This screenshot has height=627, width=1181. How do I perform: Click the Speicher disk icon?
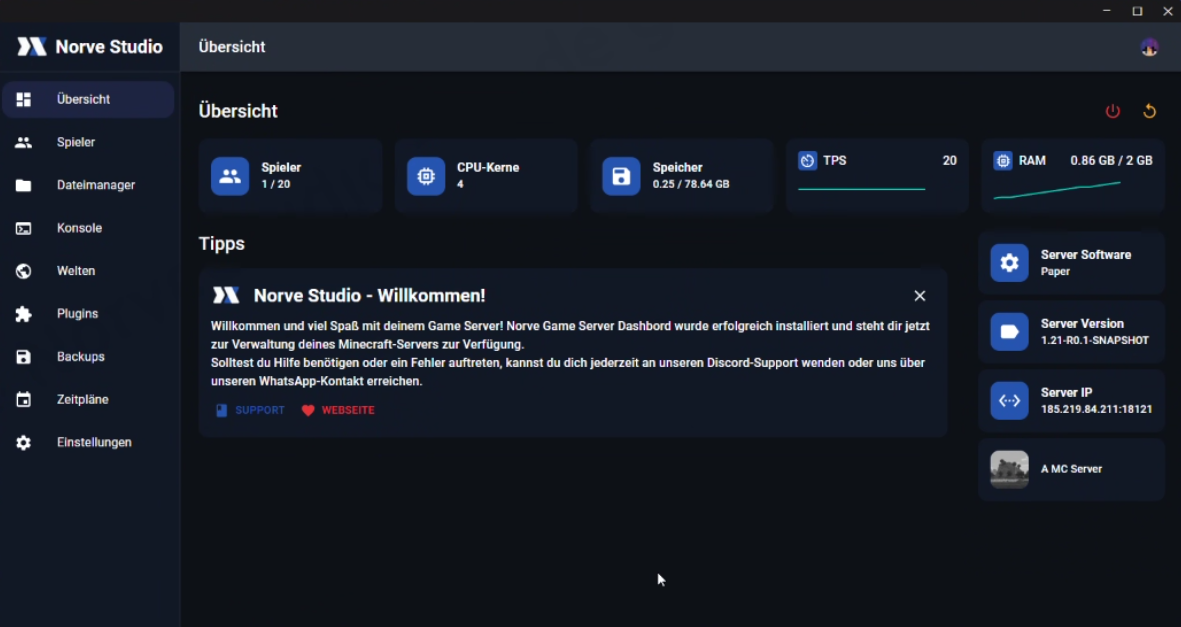(x=621, y=176)
